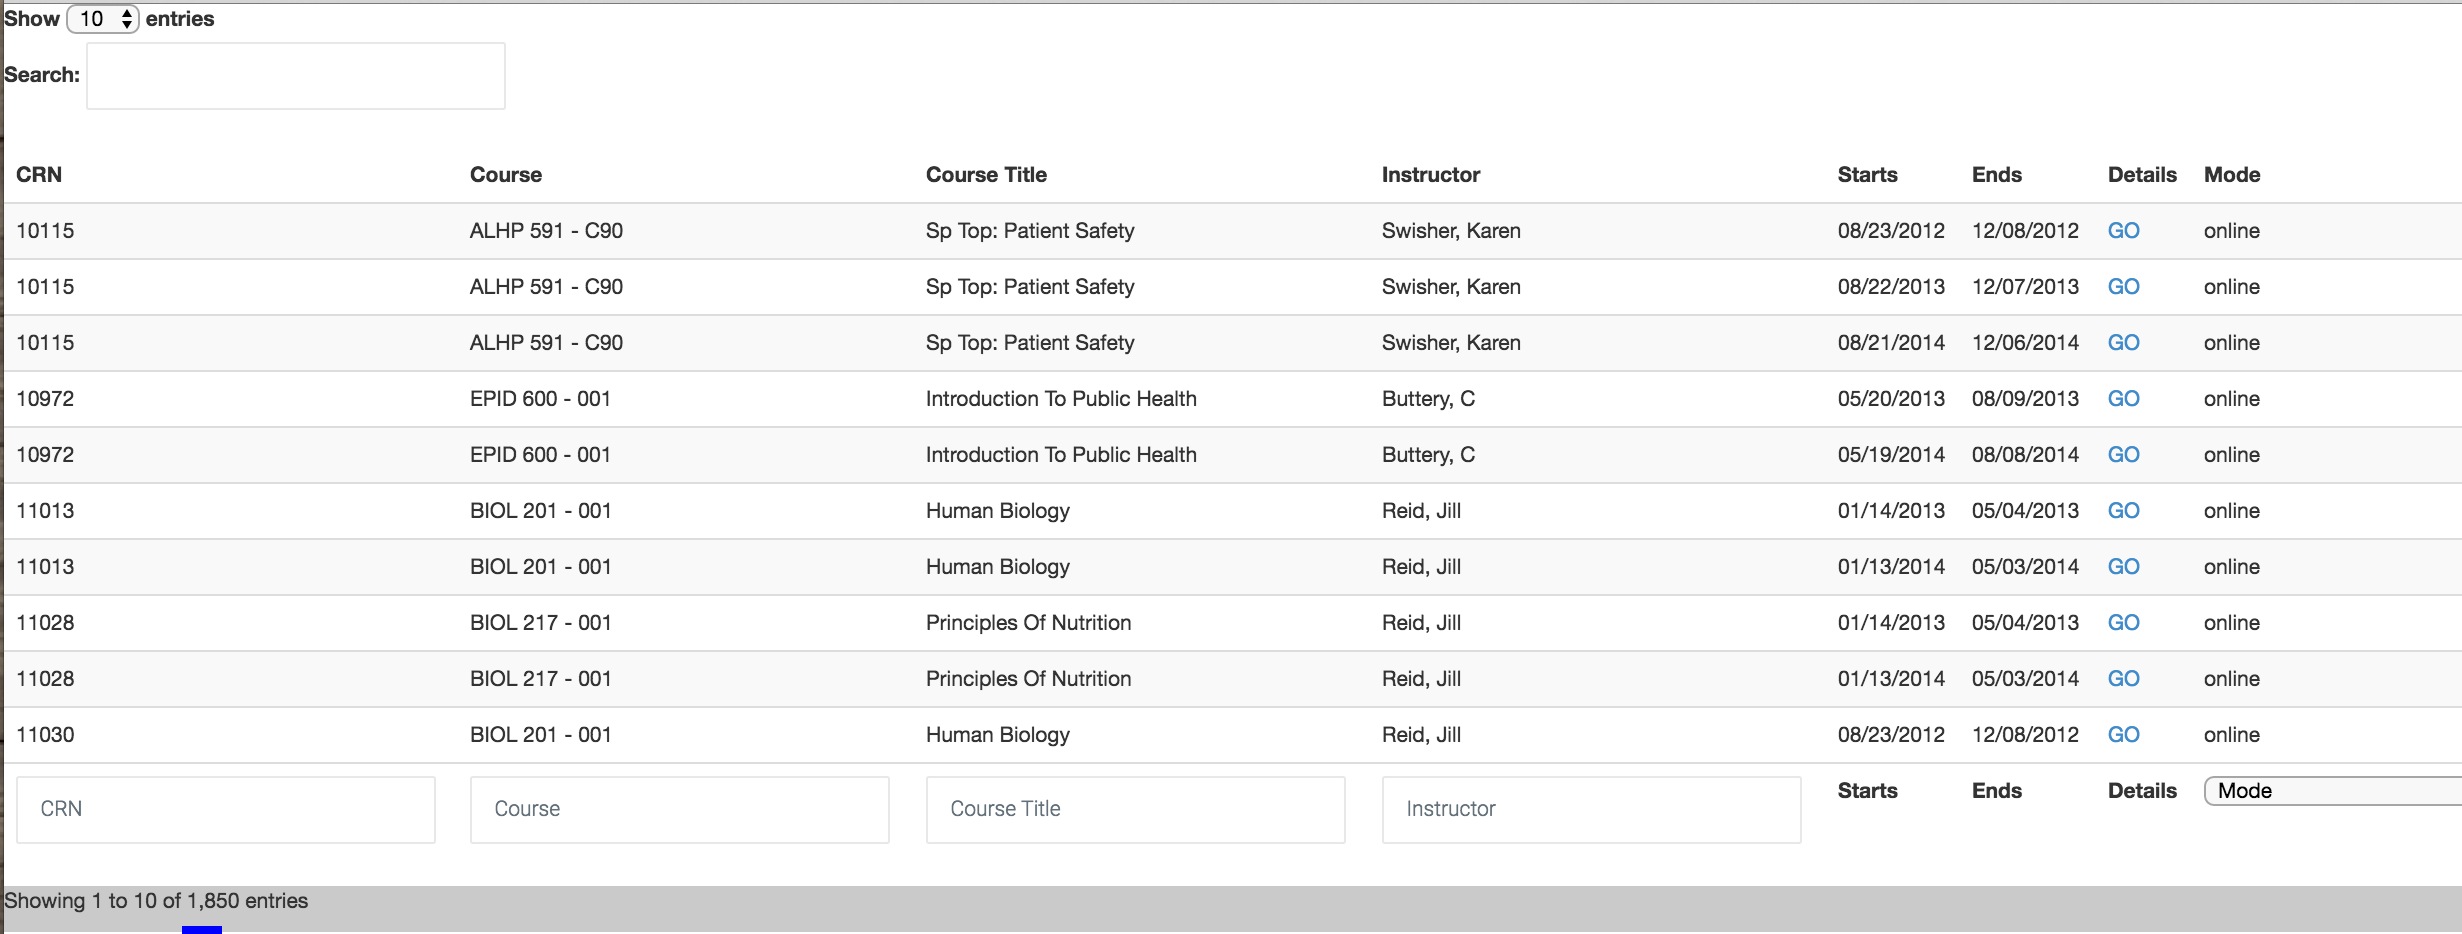
Task: Click GO for Principles Of Nutrition starting 01/14/2013
Action: click(x=2123, y=623)
